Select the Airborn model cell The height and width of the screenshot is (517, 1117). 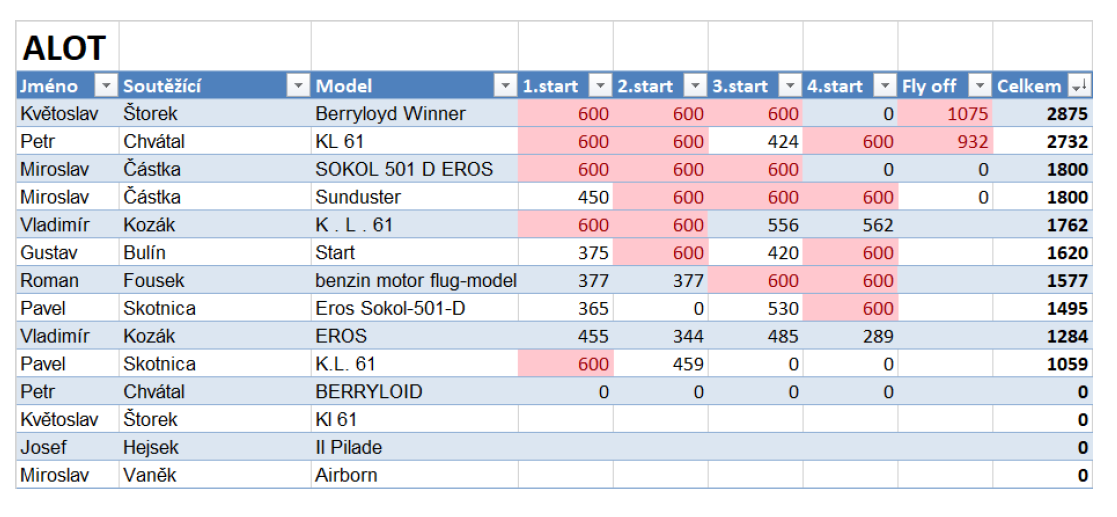(415, 475)
